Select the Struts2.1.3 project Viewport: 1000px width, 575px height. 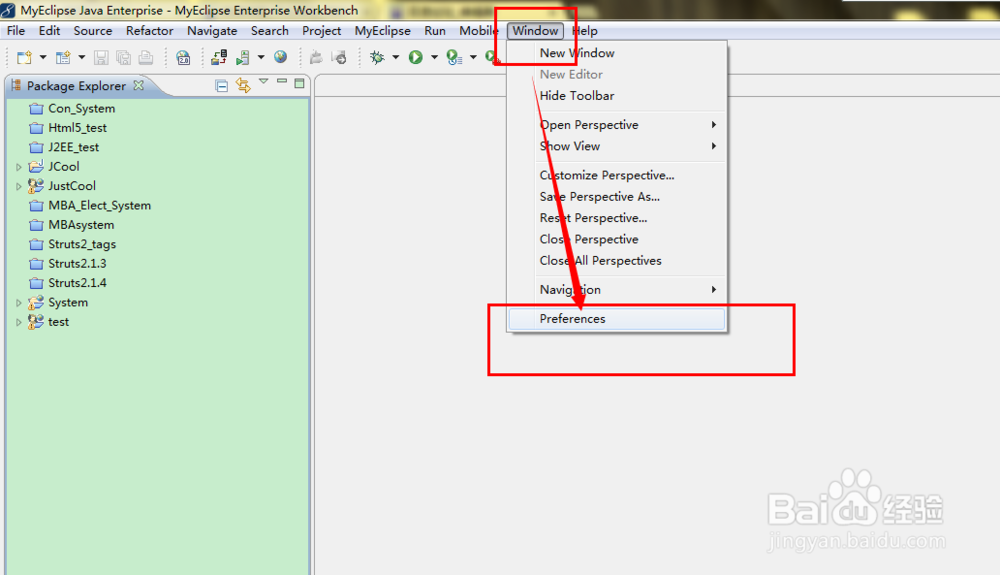pos(77,263)
